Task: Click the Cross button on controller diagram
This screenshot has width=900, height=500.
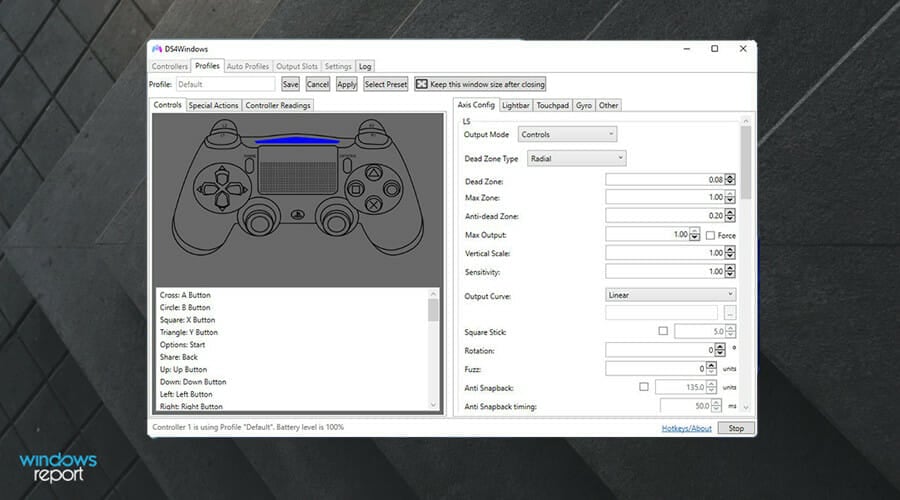Action: coord(374,203)
